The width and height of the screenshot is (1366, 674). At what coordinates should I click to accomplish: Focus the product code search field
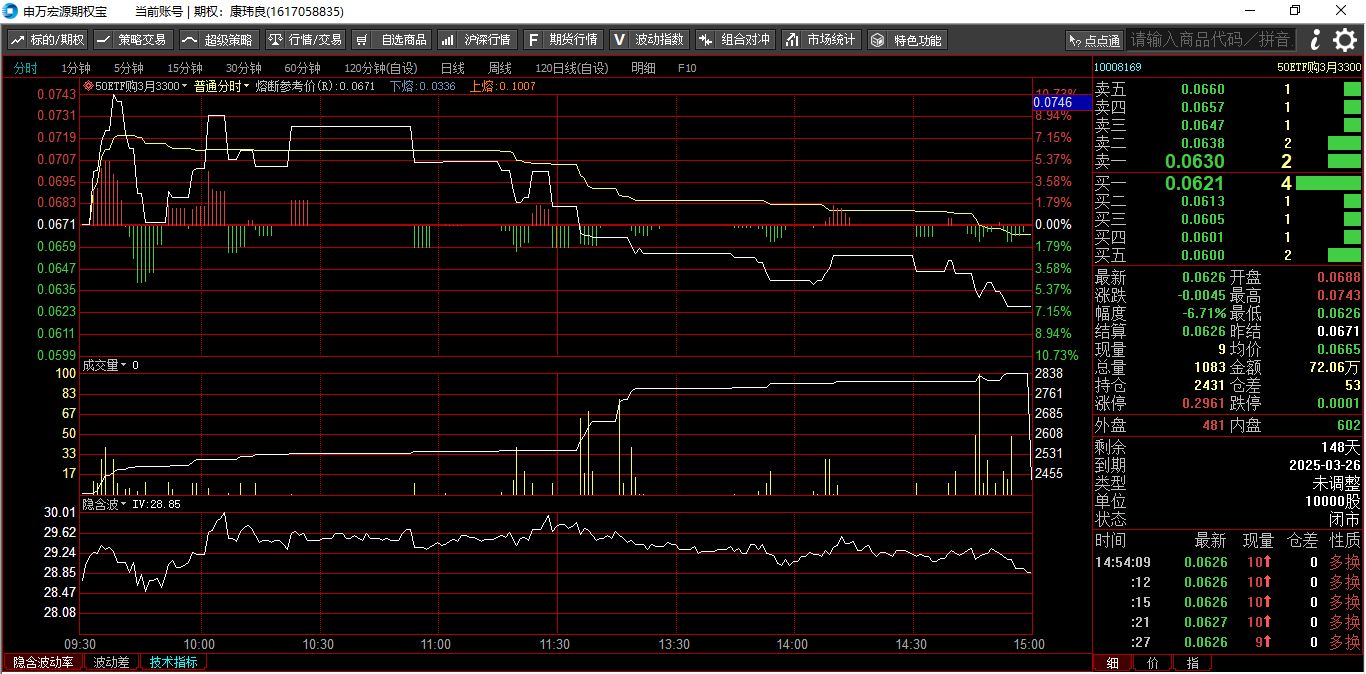[1211, 40]
